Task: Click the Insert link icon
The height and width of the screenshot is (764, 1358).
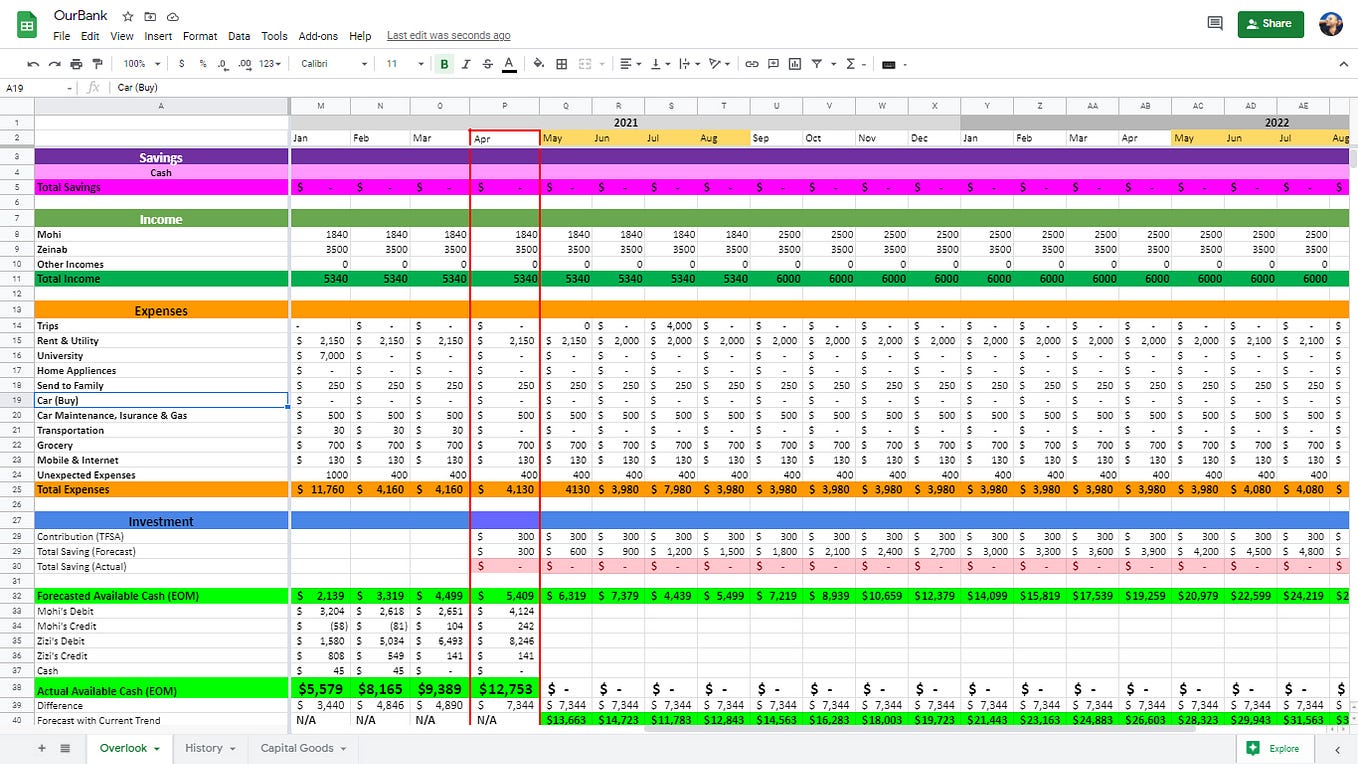Action: [752, 64]
